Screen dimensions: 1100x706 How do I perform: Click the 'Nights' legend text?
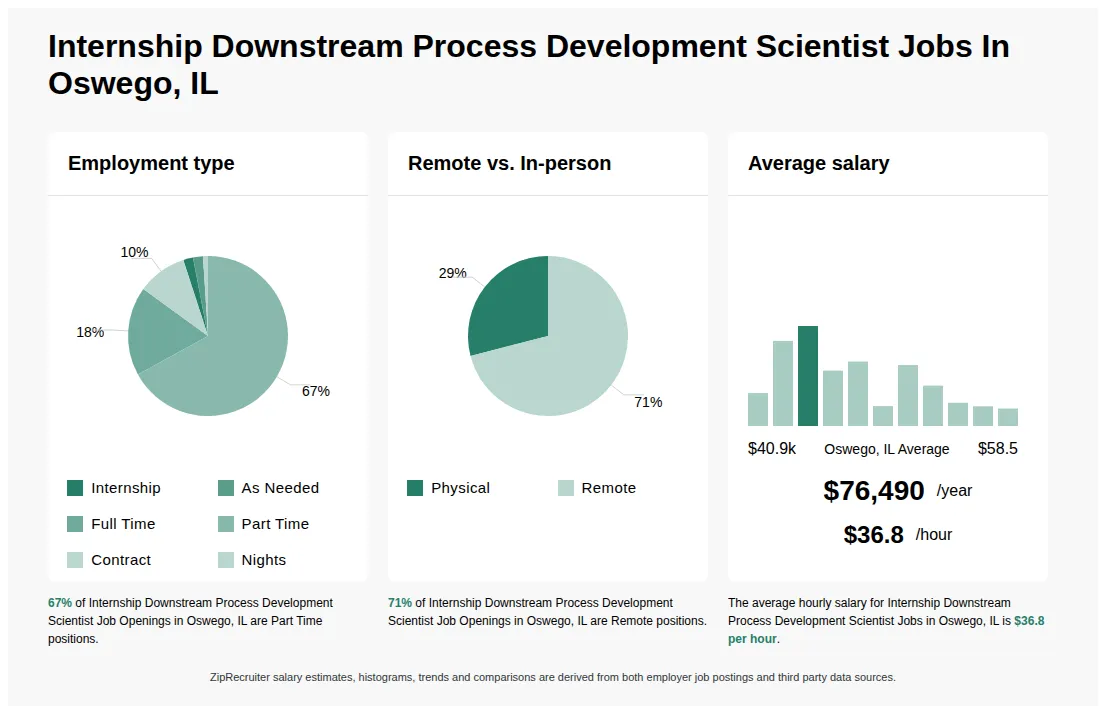pos(264,560)
